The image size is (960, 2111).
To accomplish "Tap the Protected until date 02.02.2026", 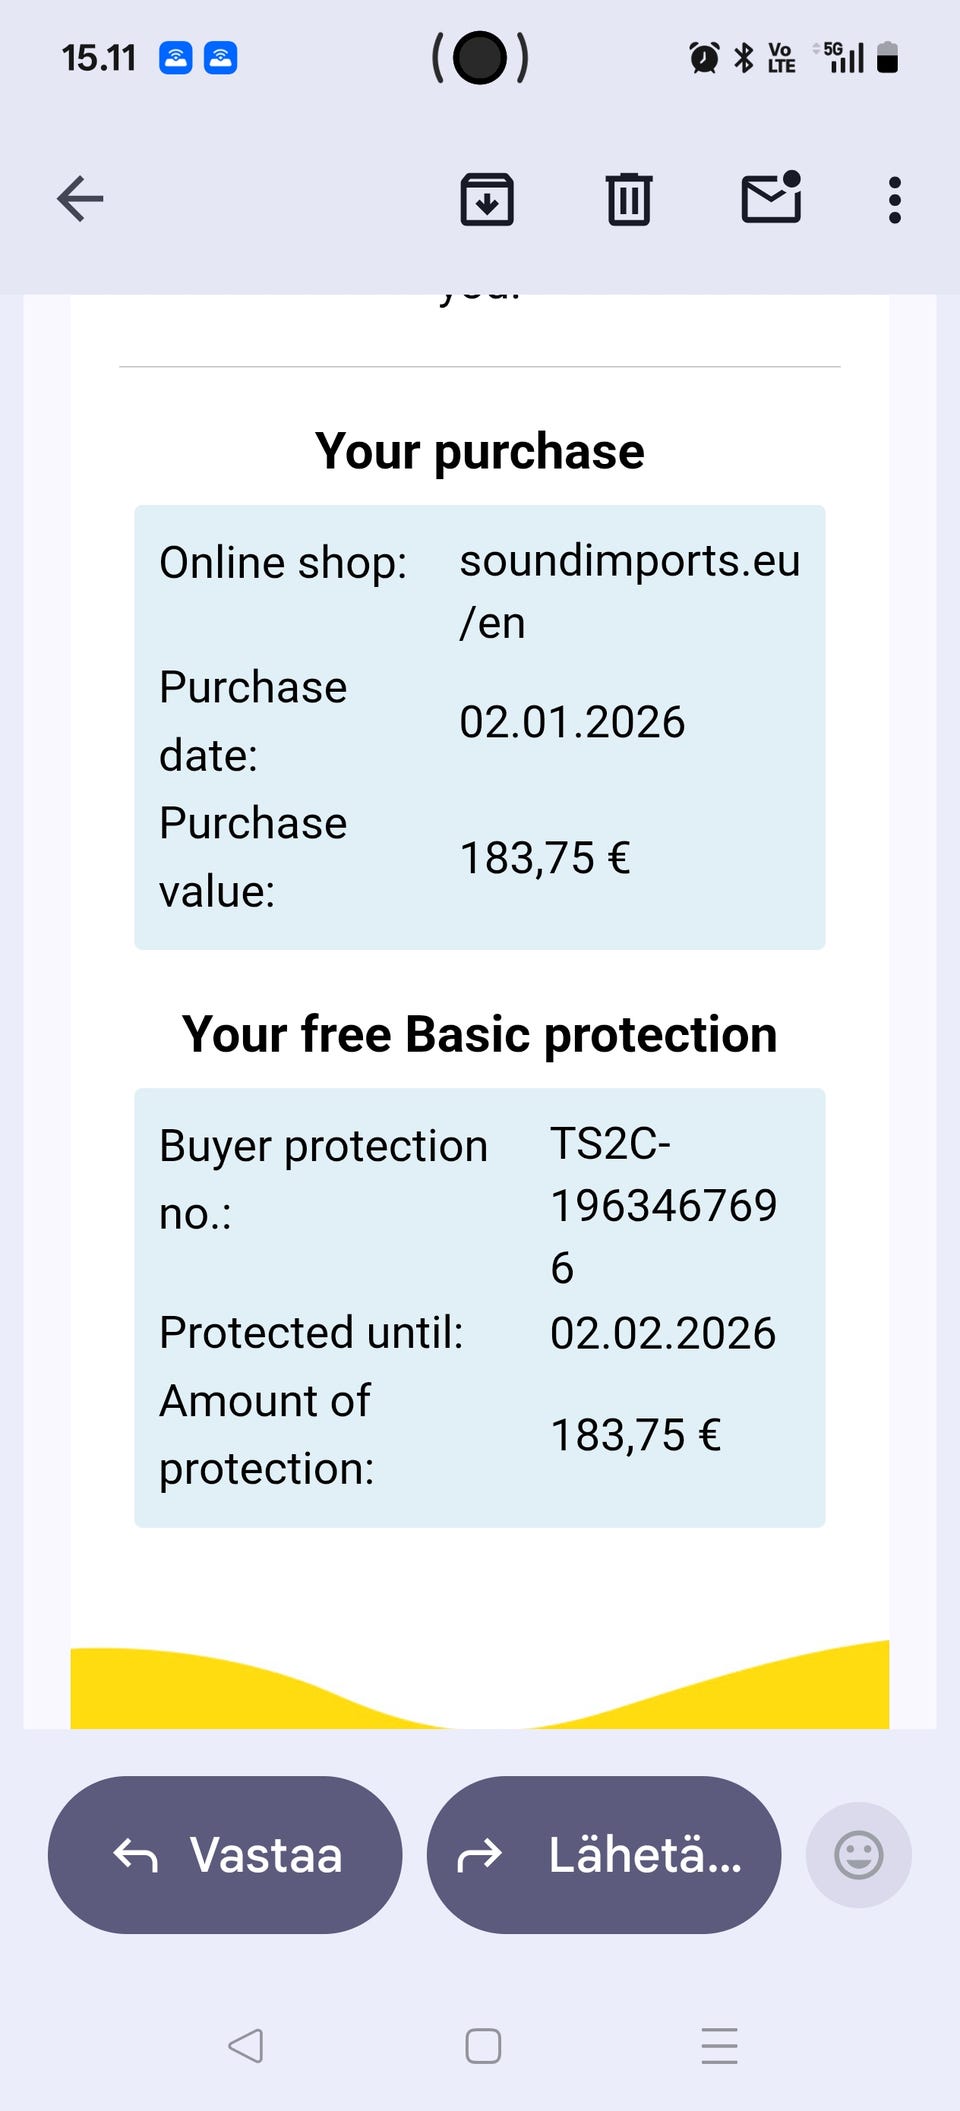I will pyautogui.click(x=663, y=1333).
